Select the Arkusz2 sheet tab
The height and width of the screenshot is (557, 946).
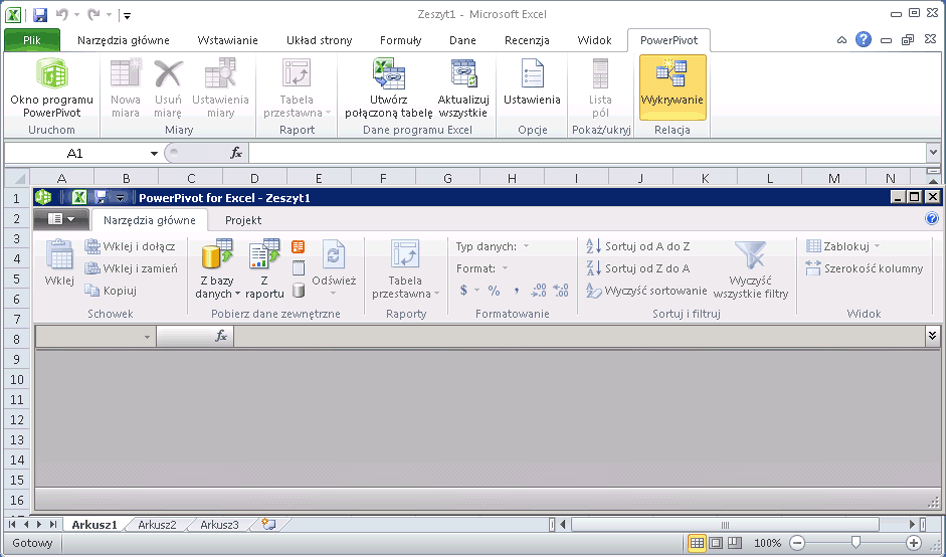(157, 524)
